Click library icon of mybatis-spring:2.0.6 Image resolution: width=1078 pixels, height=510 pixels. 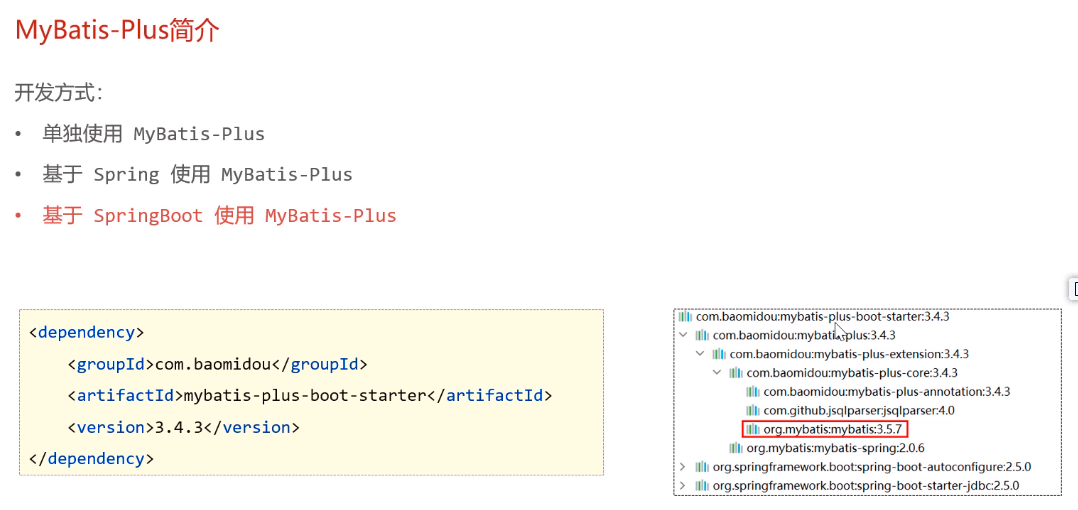coord(736,448)
